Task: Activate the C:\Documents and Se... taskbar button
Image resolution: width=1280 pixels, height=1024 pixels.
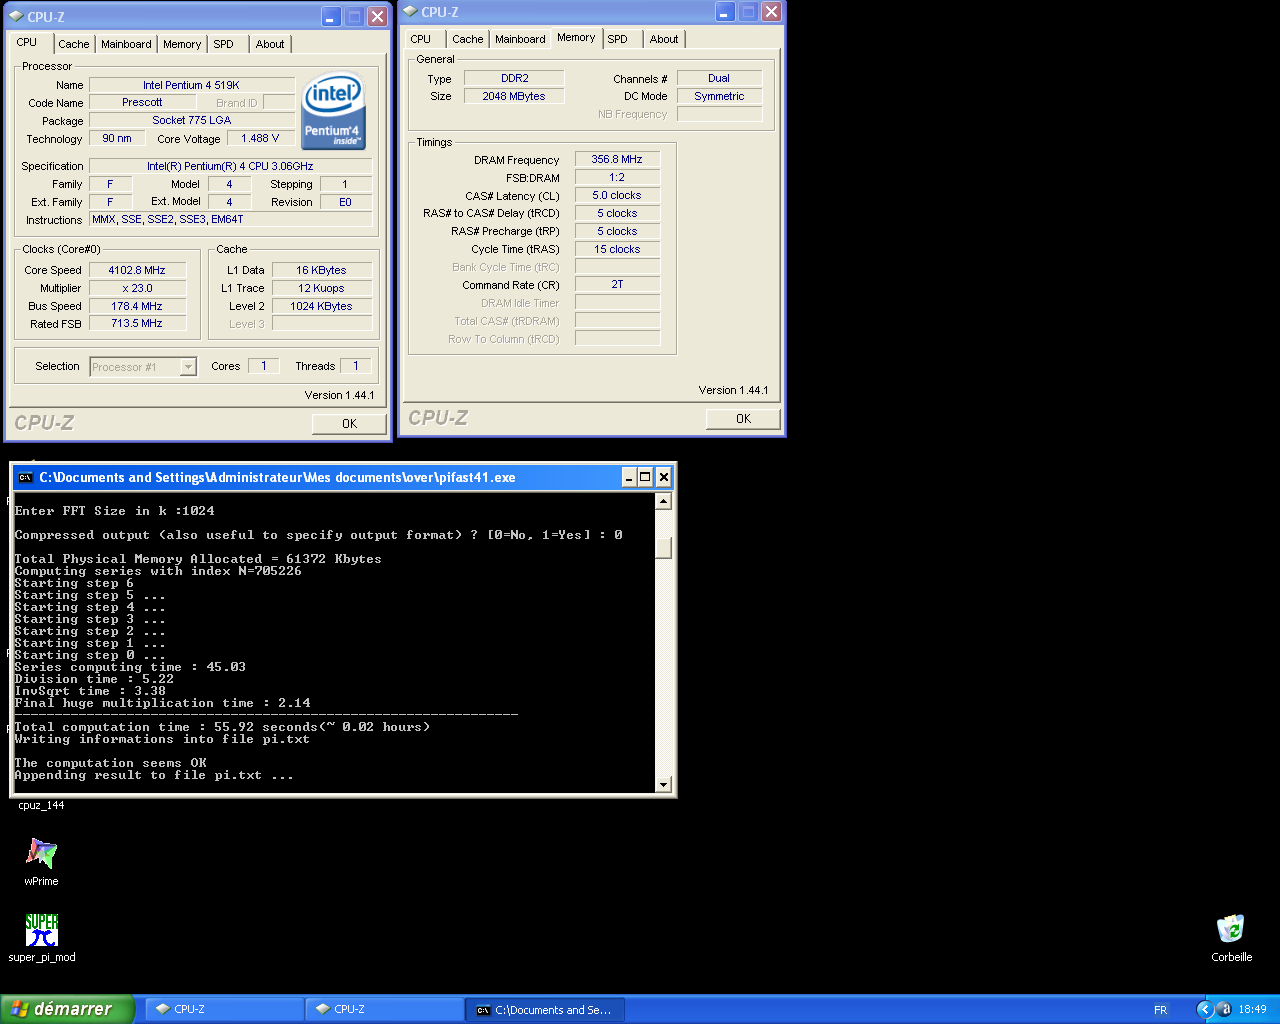Action: pos(545,1010)
